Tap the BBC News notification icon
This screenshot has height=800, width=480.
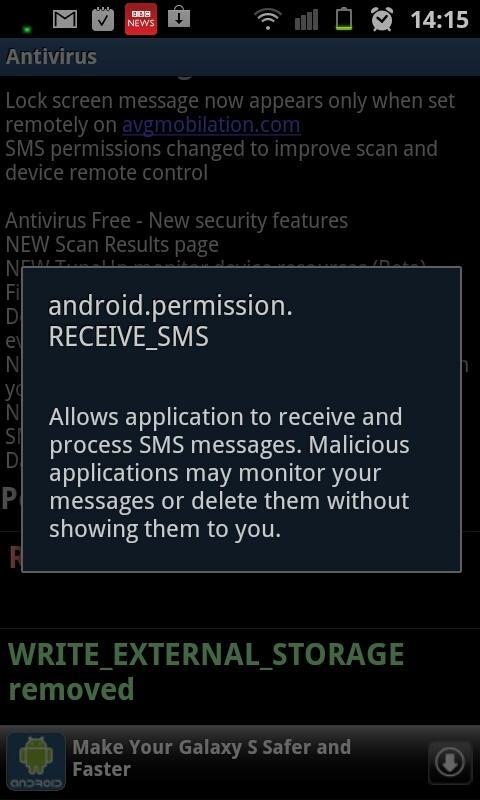[x=141, y=19]
